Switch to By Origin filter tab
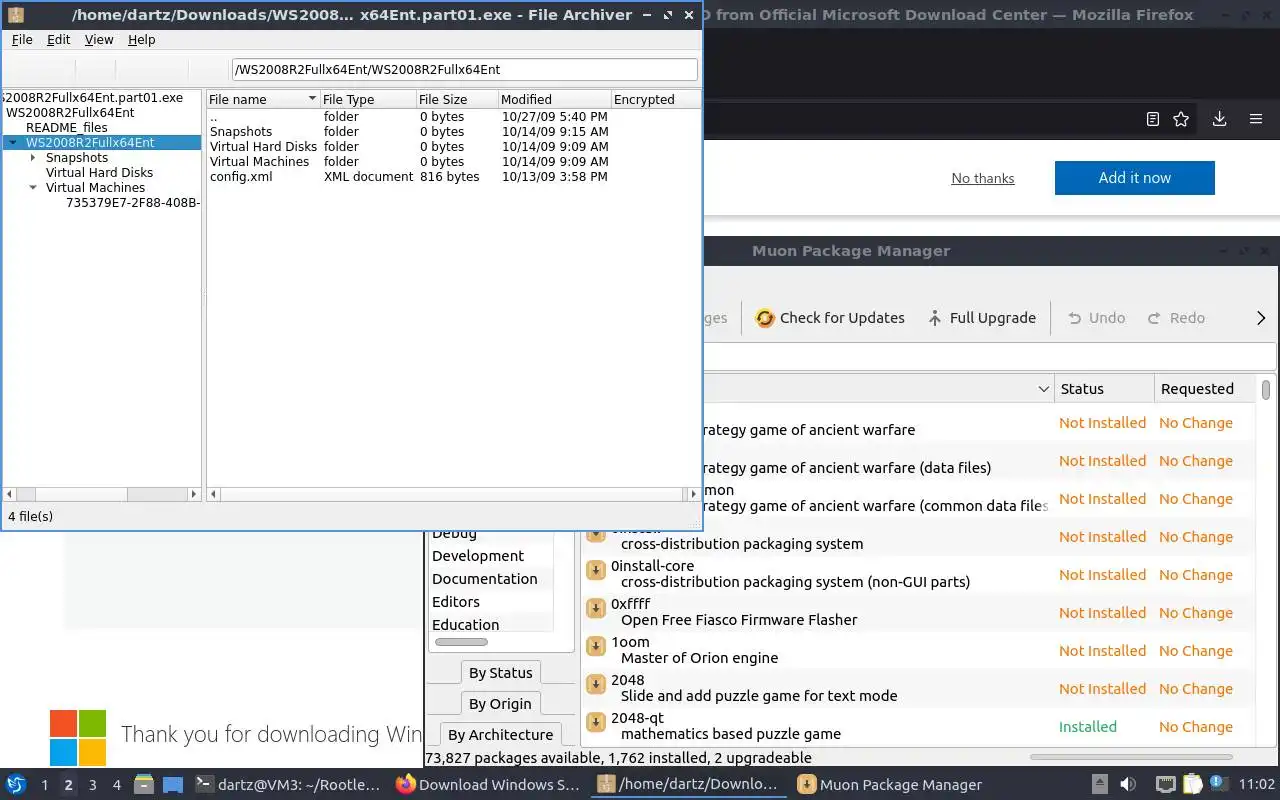The image size is (1280, 800). [x=501, y=704]
